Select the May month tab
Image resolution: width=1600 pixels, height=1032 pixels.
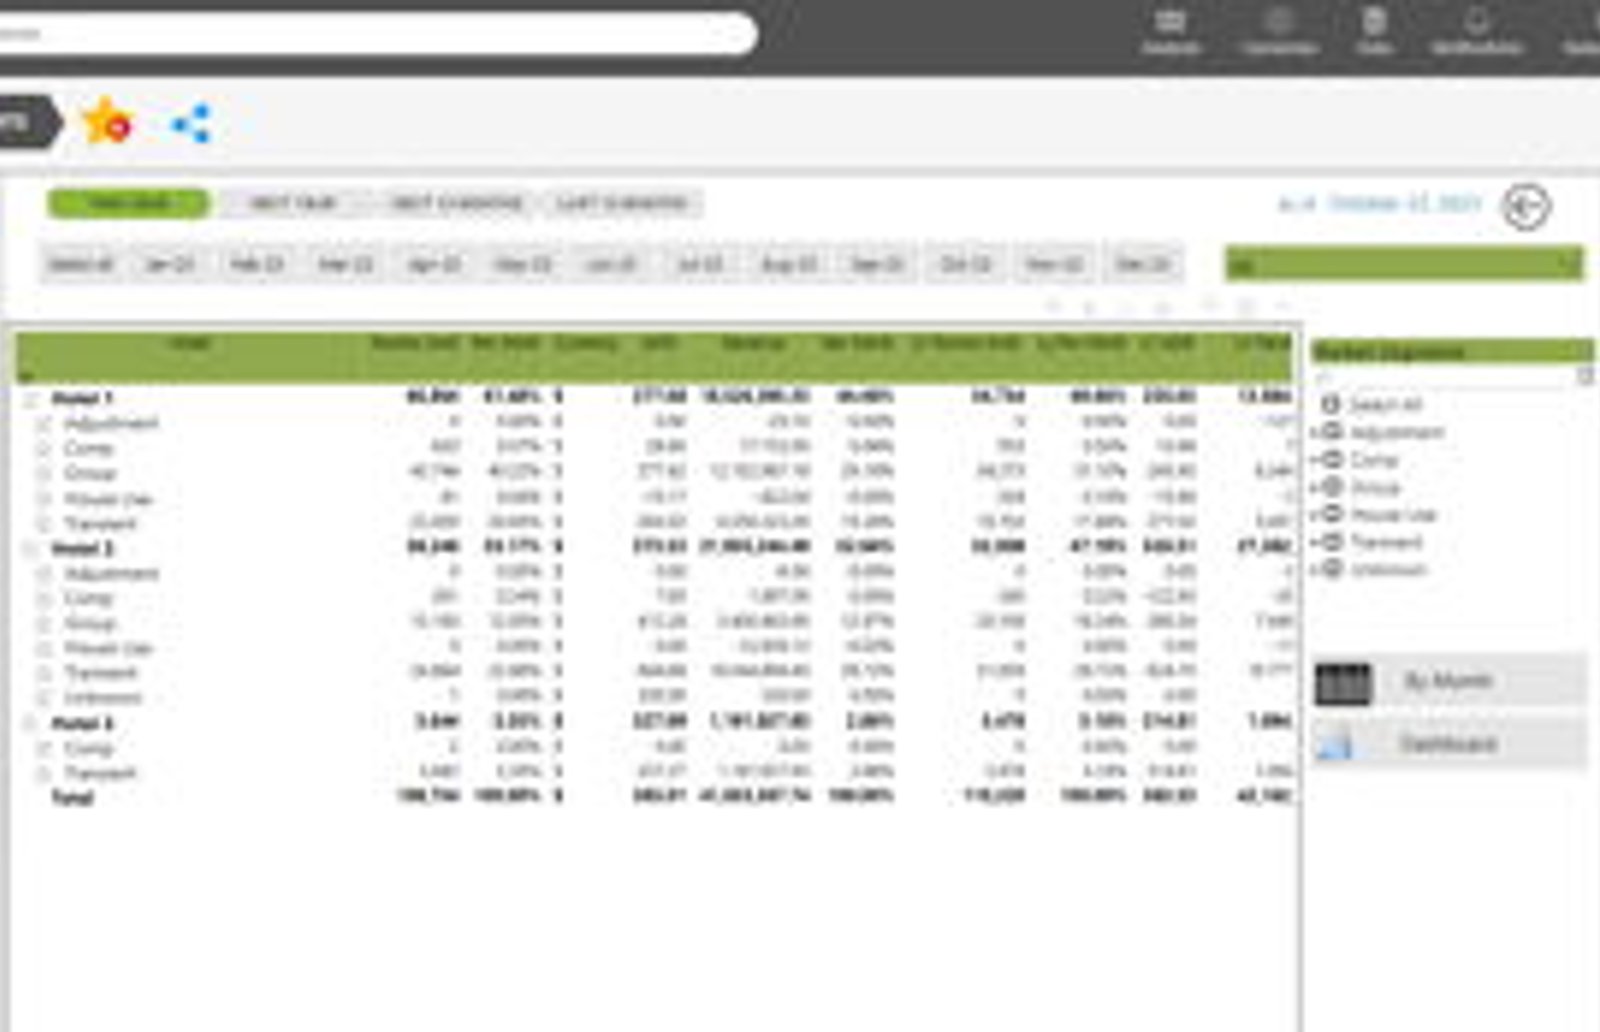(x=523, y=264)
